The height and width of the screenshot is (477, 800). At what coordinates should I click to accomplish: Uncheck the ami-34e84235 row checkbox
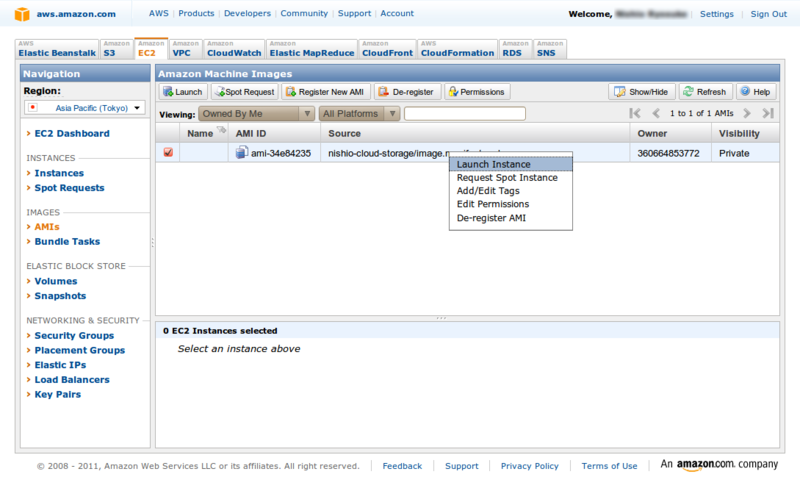click(168, 153)
